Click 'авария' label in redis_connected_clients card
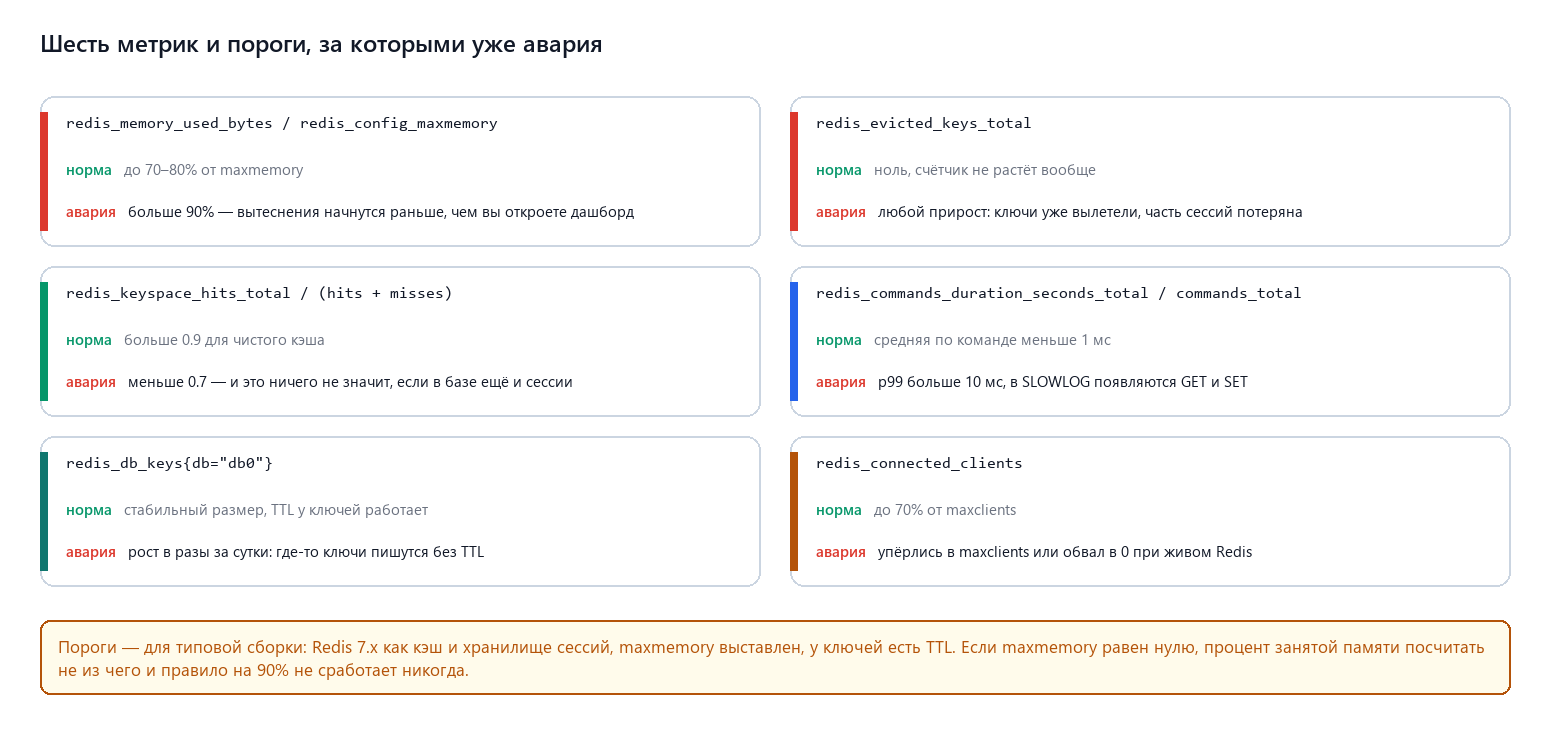The height and width of the screenshot is (734, 1550). [841, 552]
